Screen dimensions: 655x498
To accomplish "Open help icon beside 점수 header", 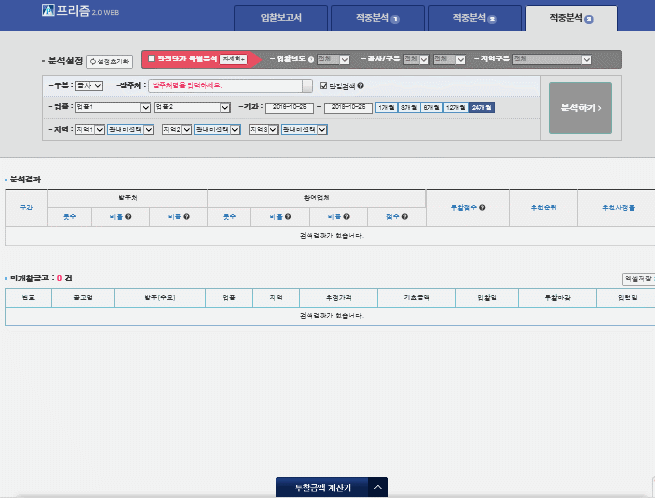I will pos(404,216).
